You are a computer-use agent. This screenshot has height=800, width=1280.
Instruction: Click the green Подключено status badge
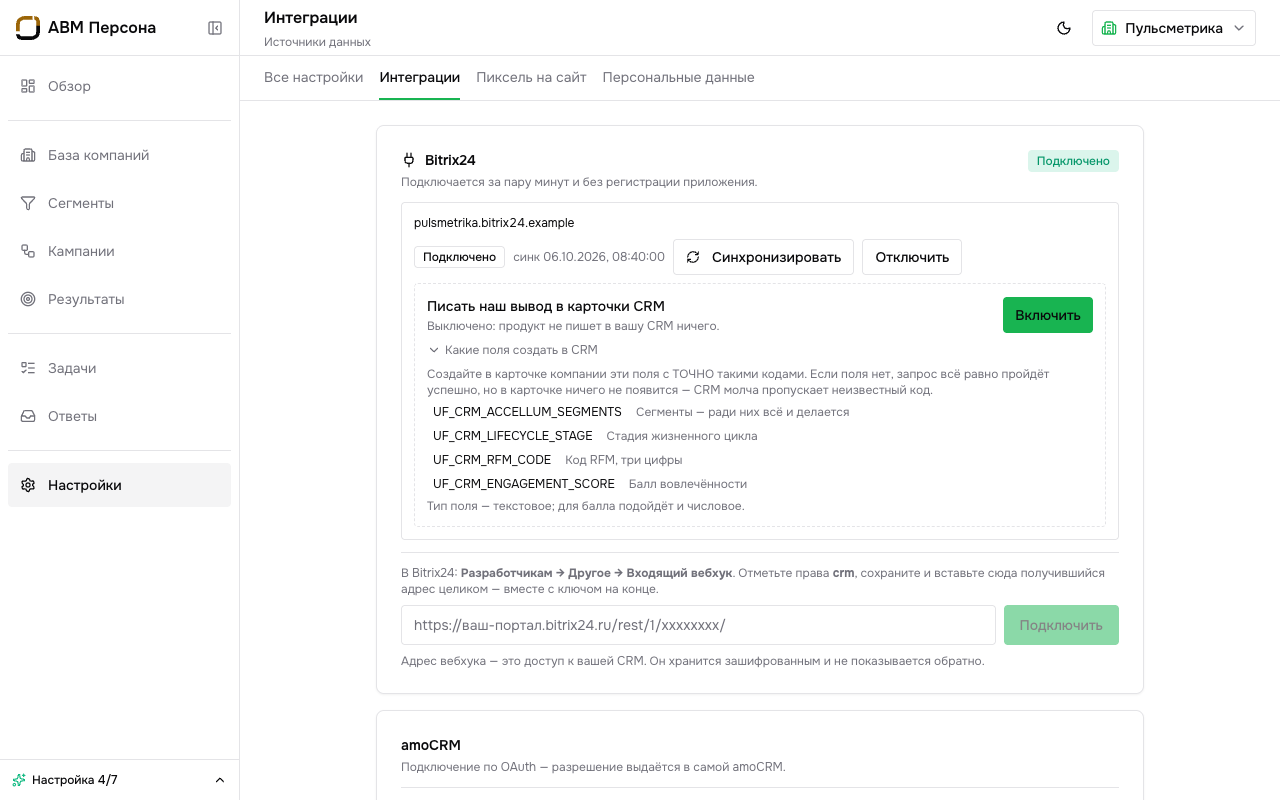tap(1073, 161)
